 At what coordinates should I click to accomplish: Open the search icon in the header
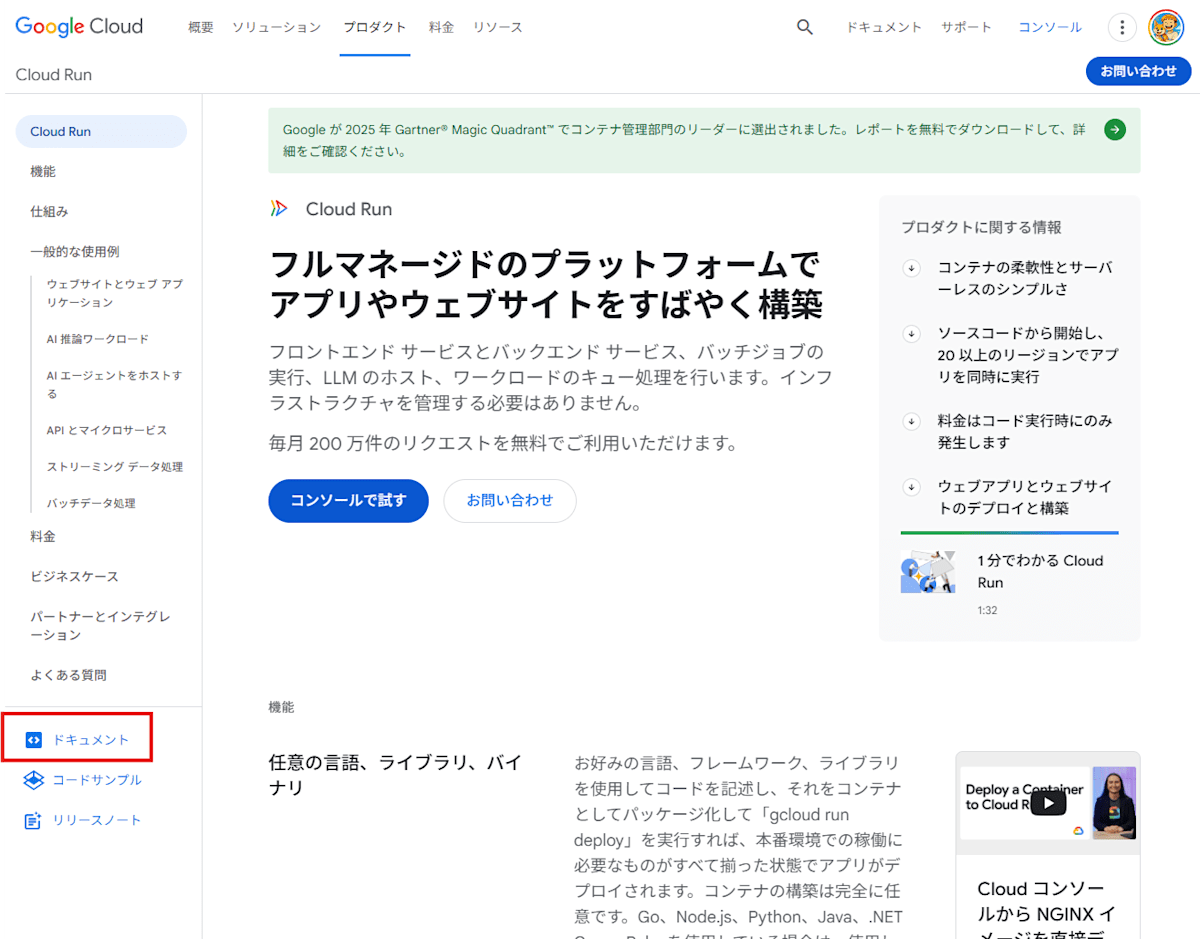click(x=805, y=27)
